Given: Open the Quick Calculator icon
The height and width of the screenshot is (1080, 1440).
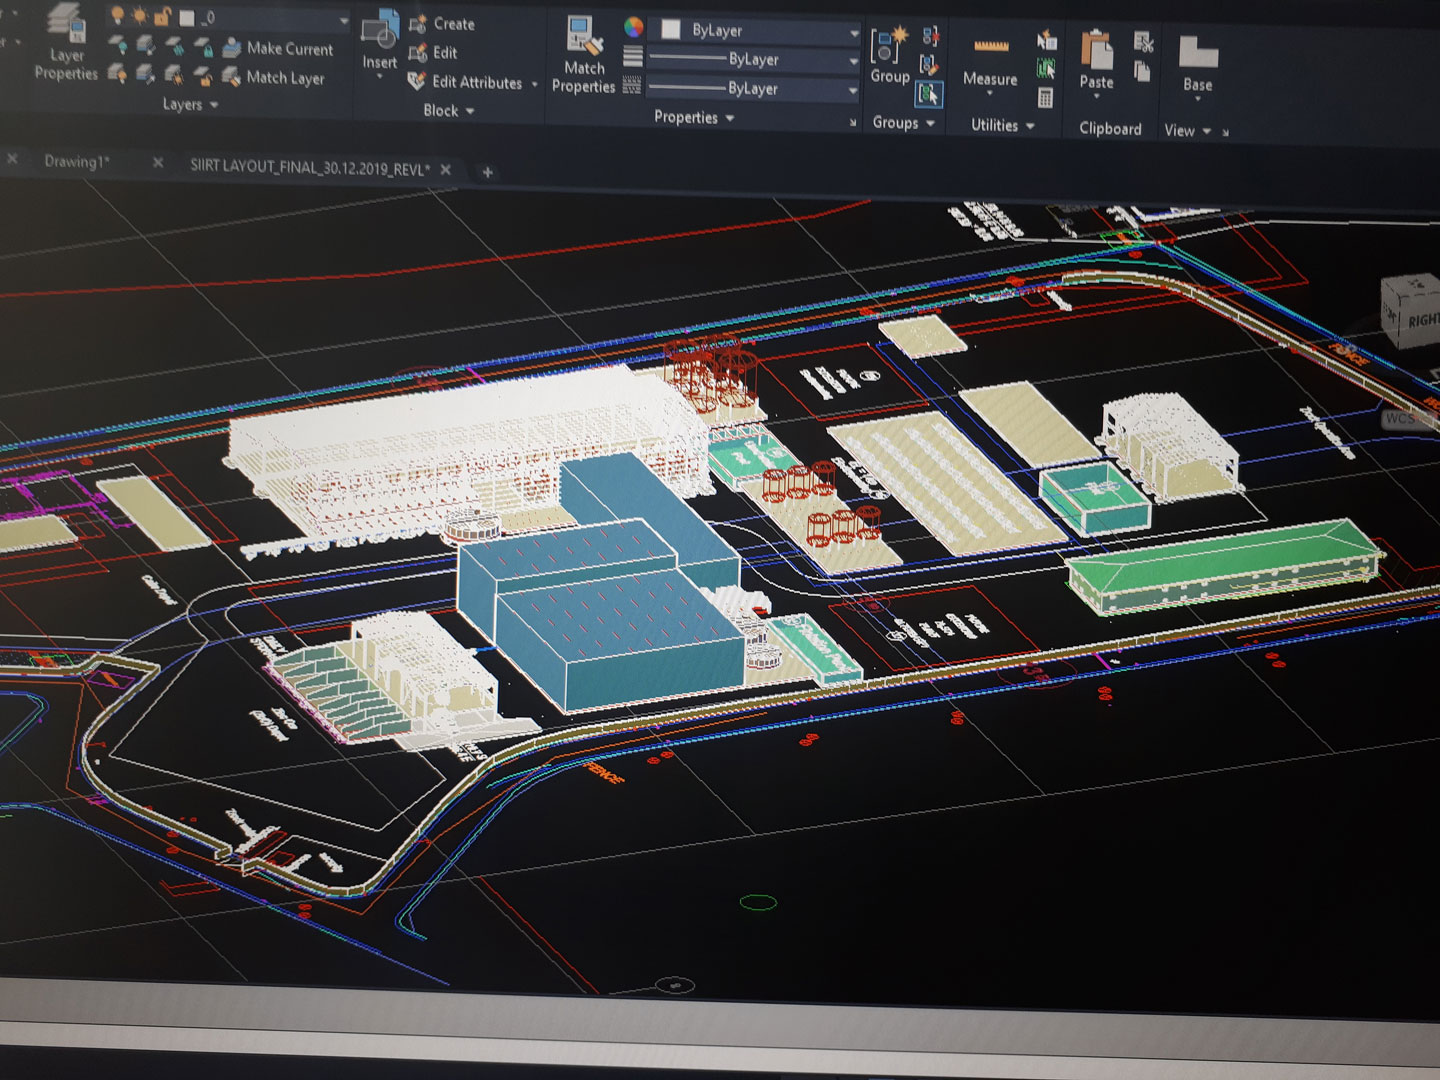Looking at the screenshot, I should (x=1045, y=98).
